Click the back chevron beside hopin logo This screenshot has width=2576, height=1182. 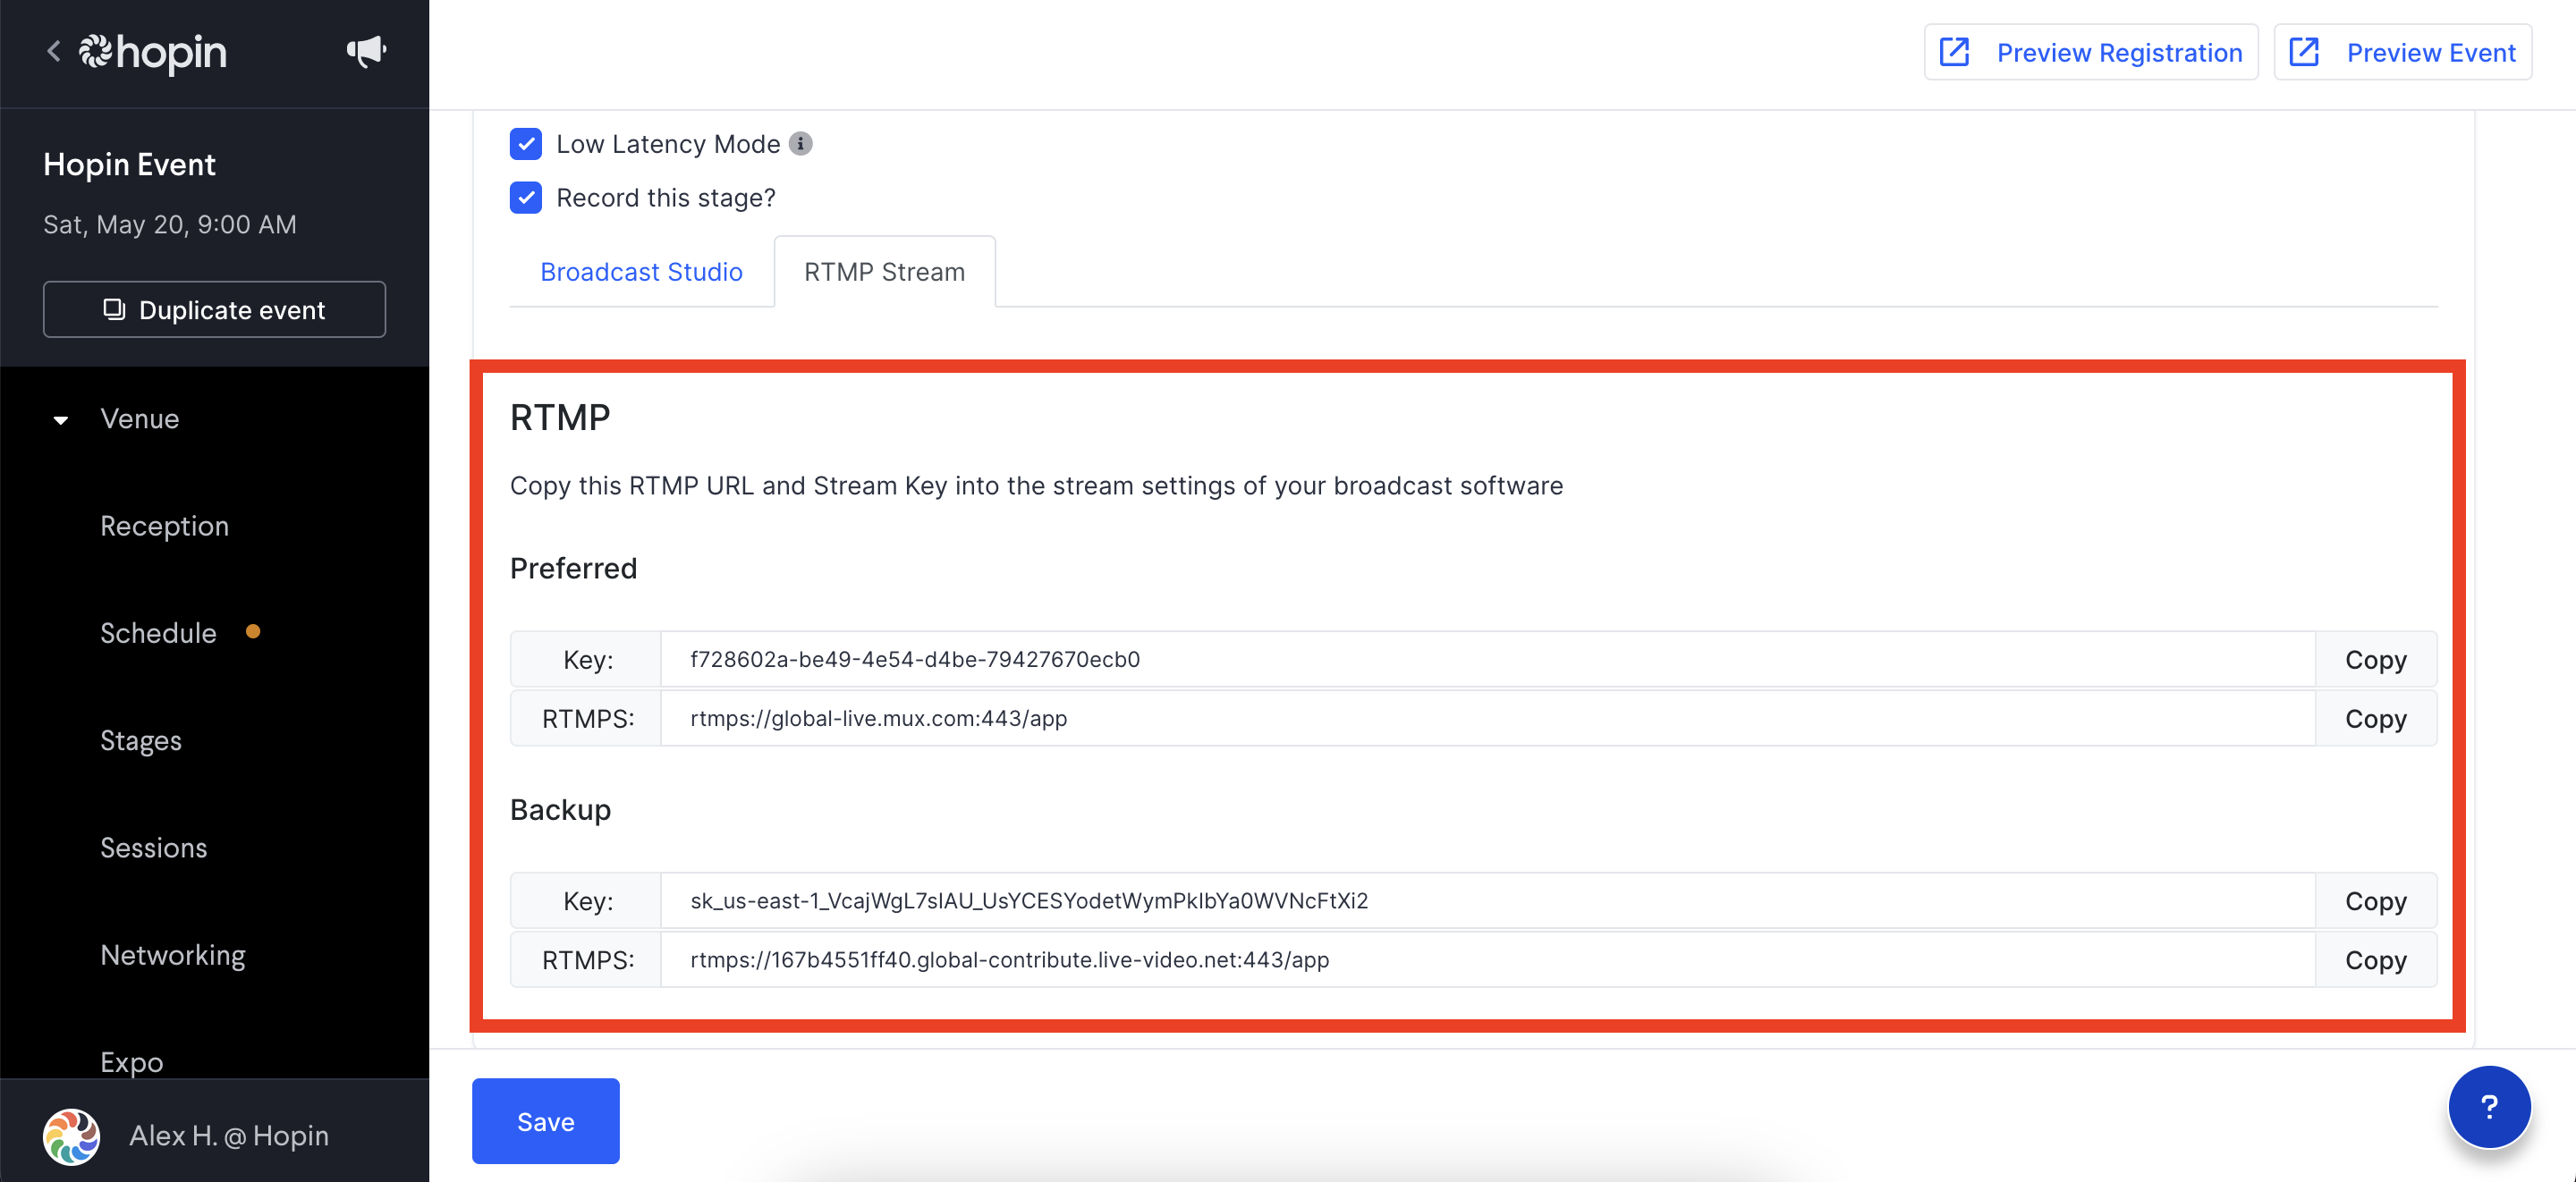(54, 51)
